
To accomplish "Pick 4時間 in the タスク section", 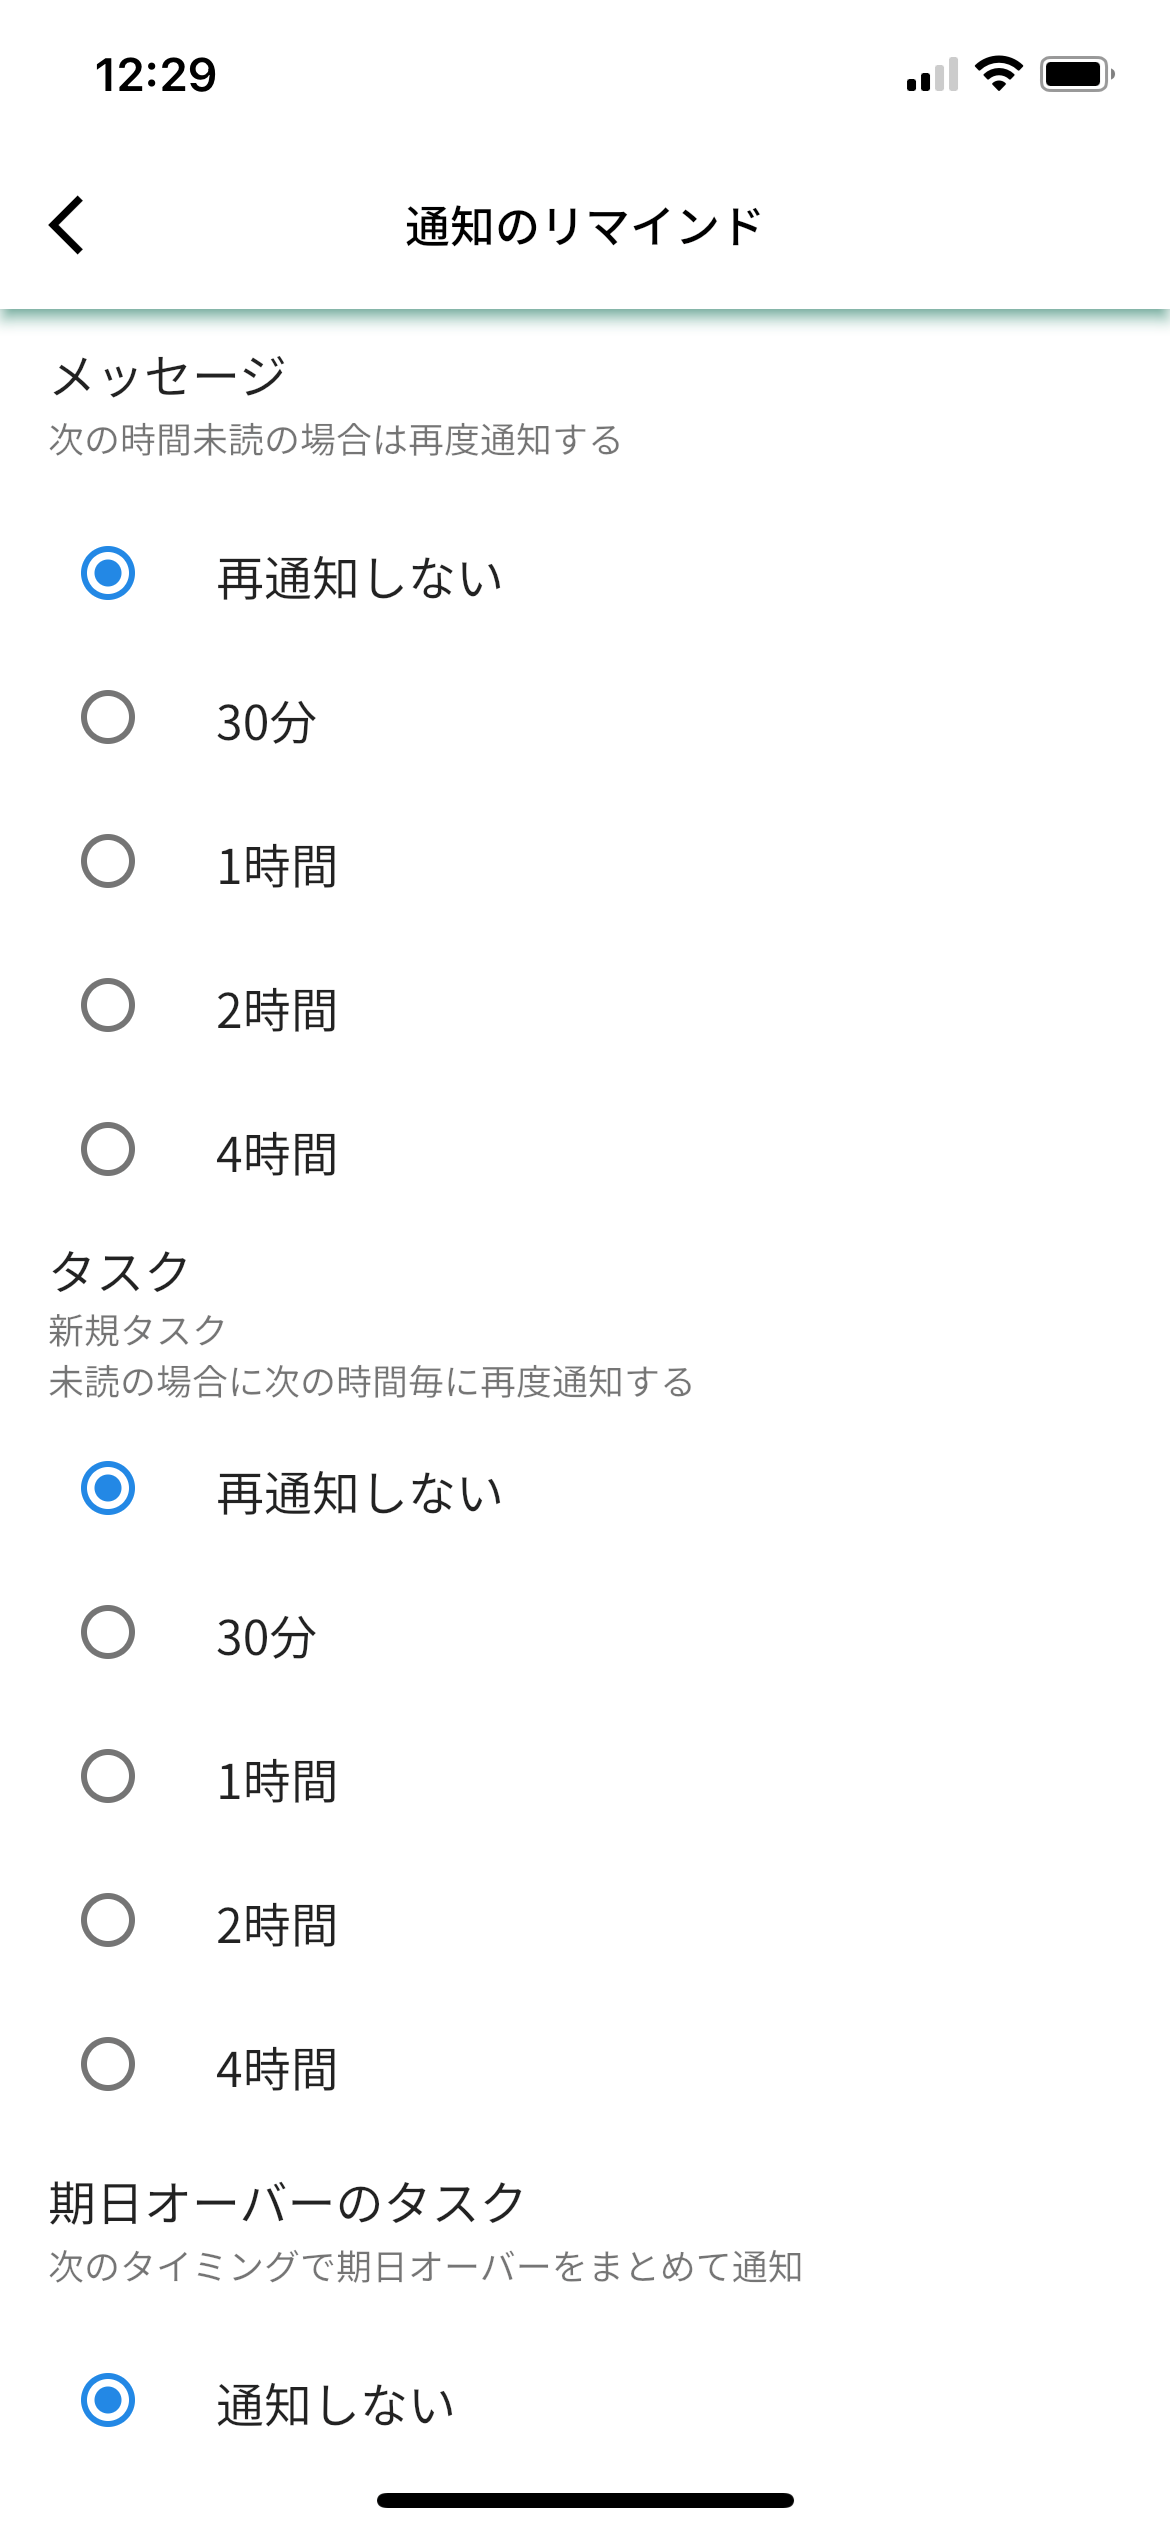I will click(x=108, y=2064).
